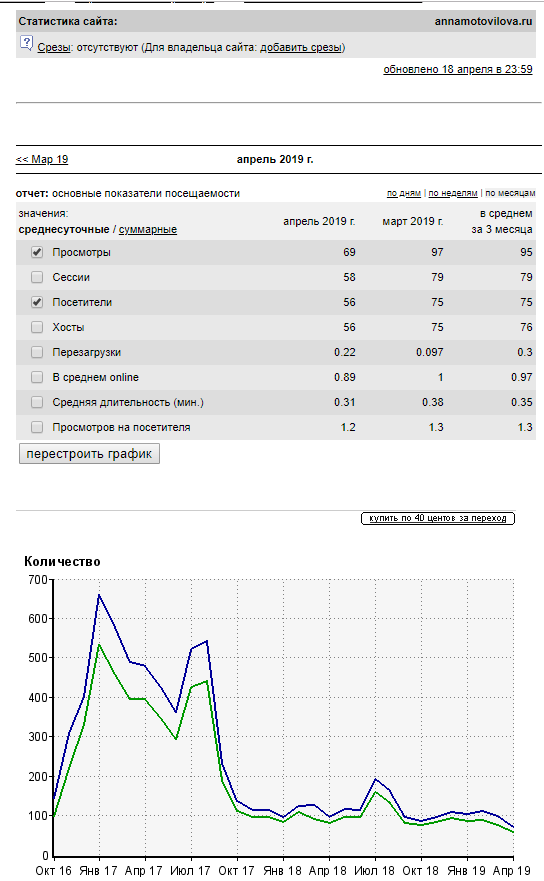Select the по месяцам view
The height and width of the screenshot is (881, 544).
510,193
